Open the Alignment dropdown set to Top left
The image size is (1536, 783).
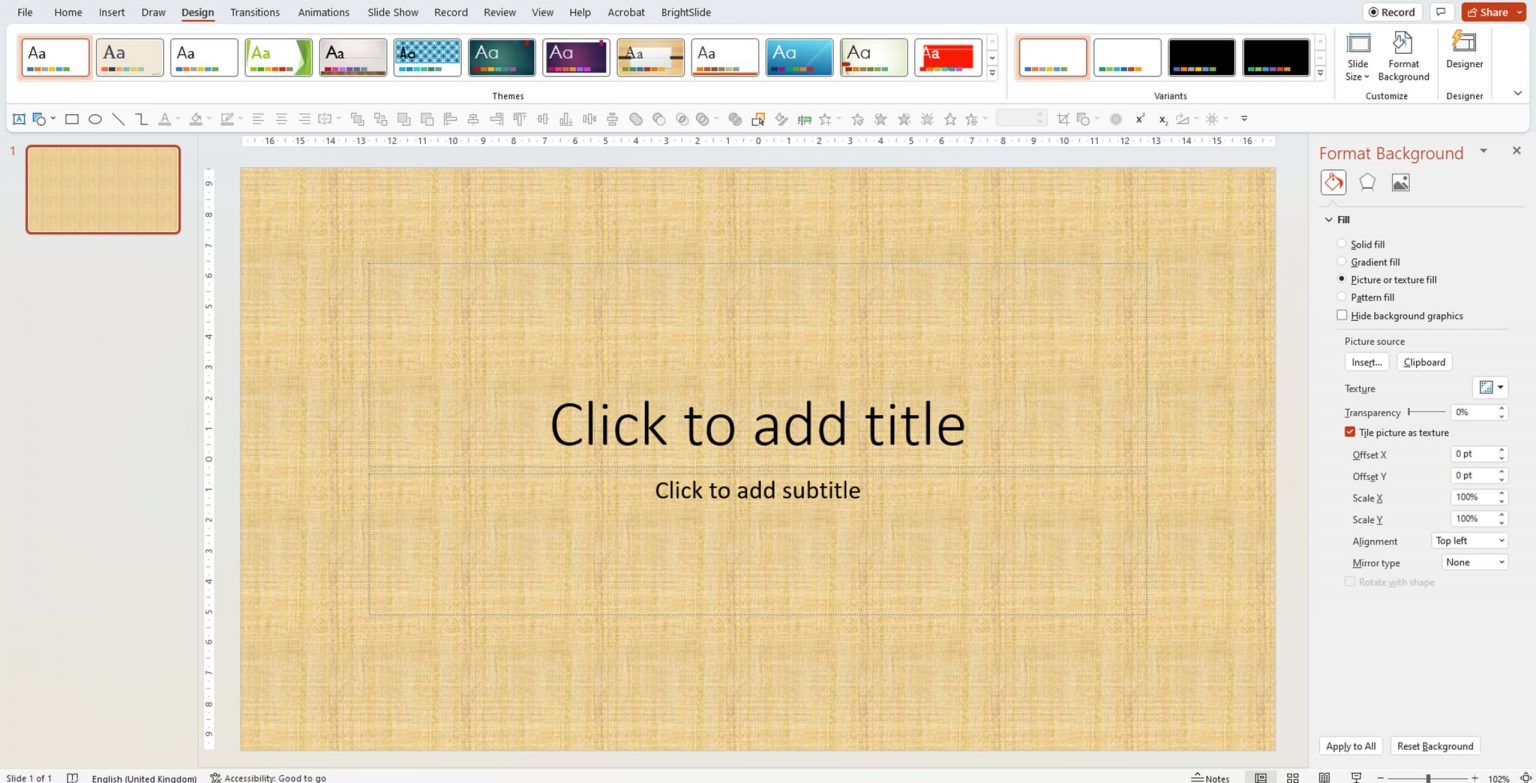coord(1469,540)
